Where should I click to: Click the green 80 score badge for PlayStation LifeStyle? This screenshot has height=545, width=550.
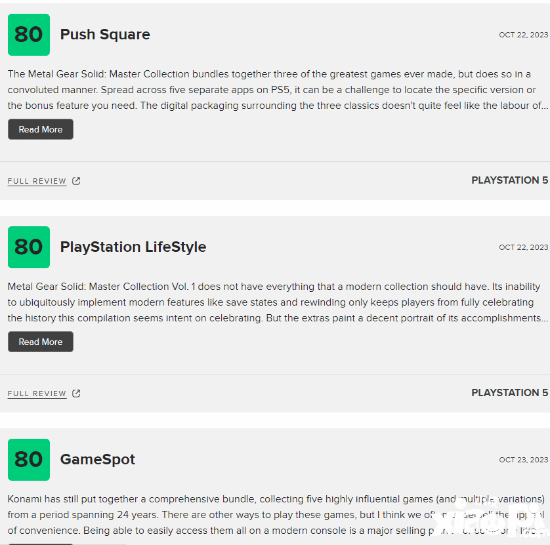click(29, 247)
